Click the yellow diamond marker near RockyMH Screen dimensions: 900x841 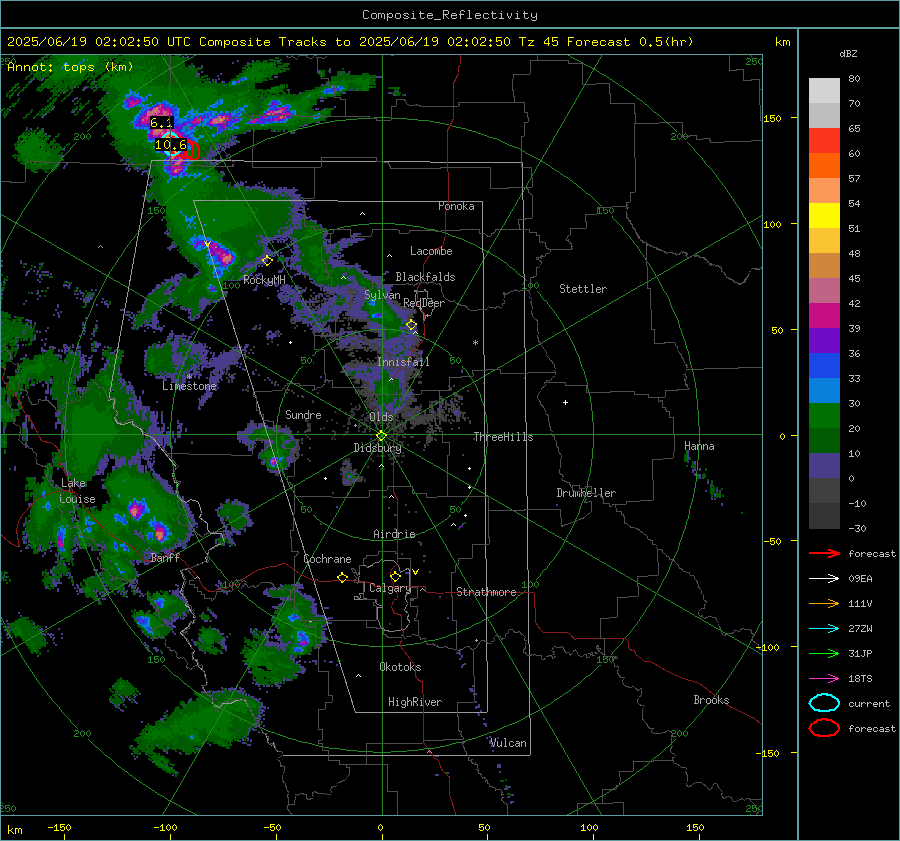point(267,261)
